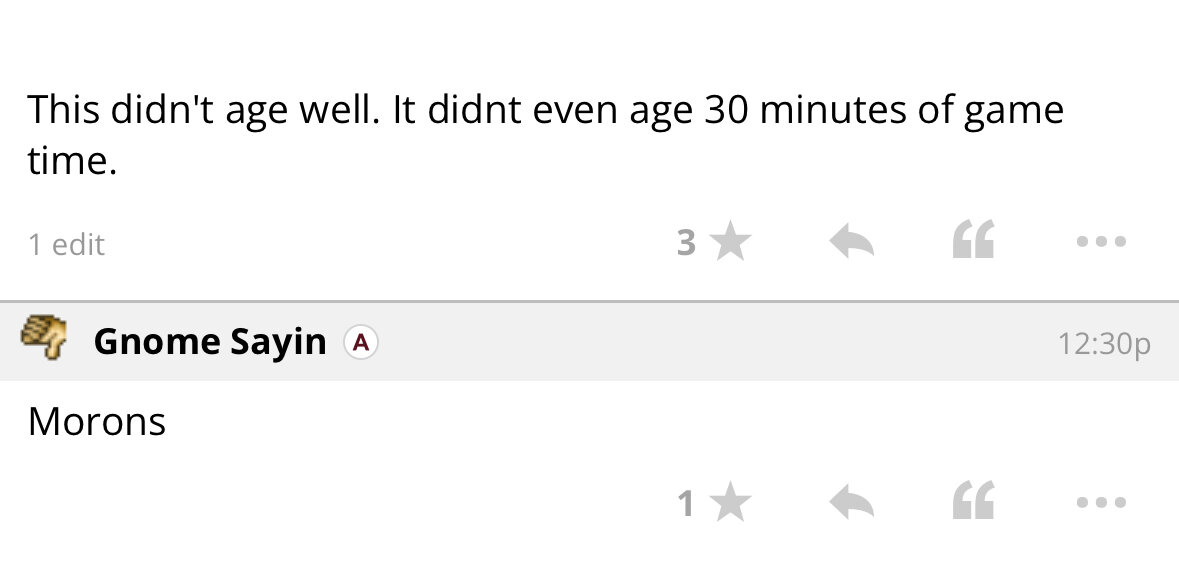Quote the "This didn't age well" post
The width and height of the screenshot is (1179, 561).
pyautogui.click(x=973, y=242)
